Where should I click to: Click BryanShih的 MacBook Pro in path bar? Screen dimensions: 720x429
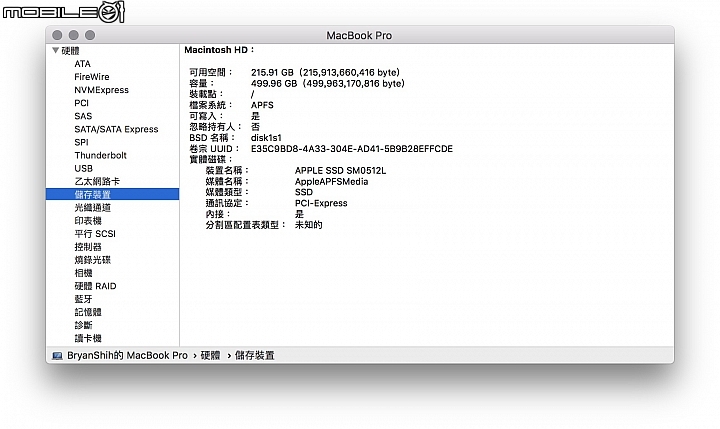127,356
